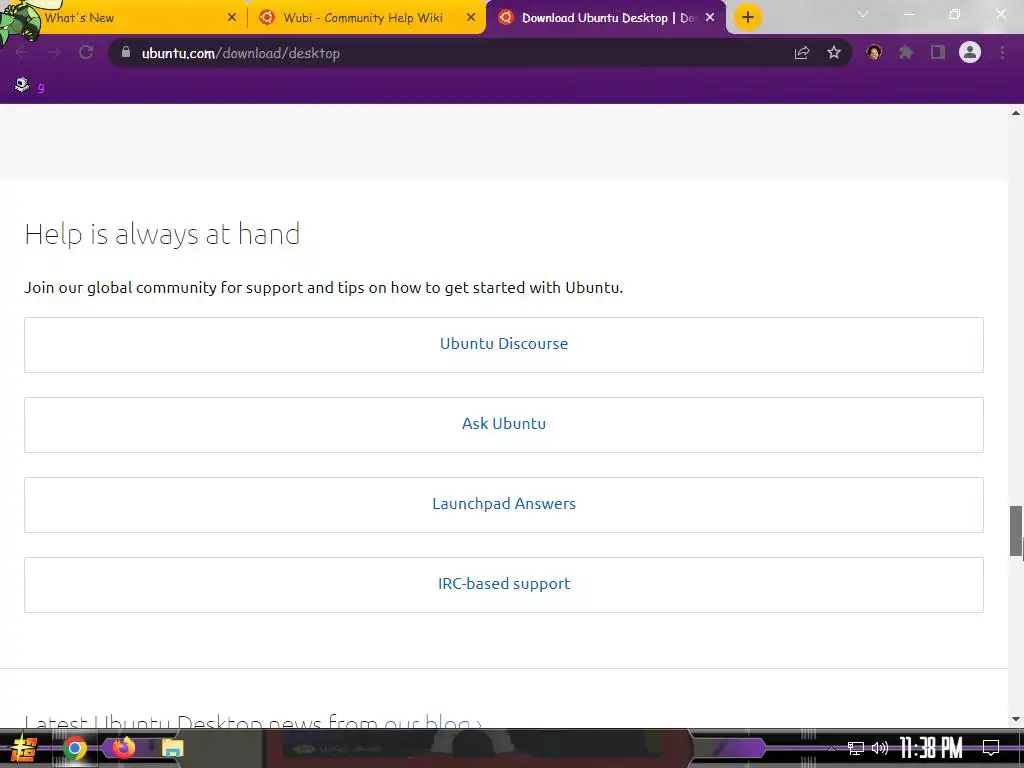Click the 'Help is always at hand' heading
The image size is (1024, 768).
pyautogui.click(x=162, y=234)
